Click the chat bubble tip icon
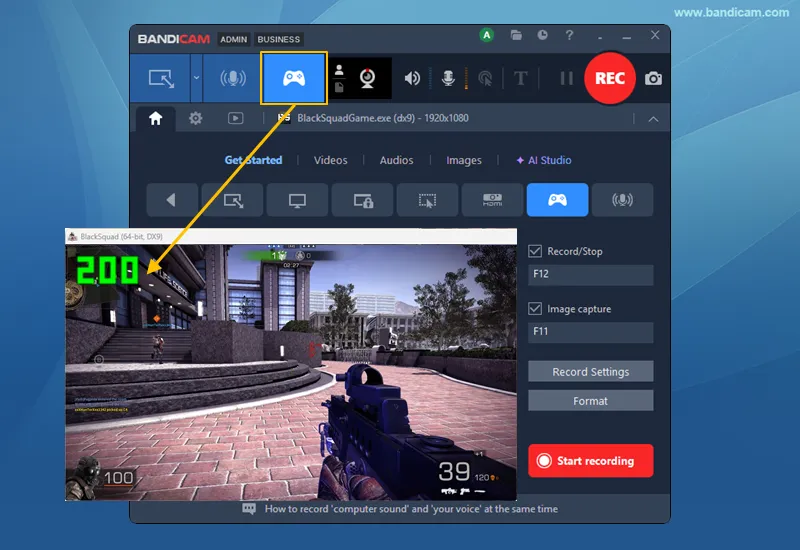The width and height of the screenshot is (800, 550). tap(249, 509)
